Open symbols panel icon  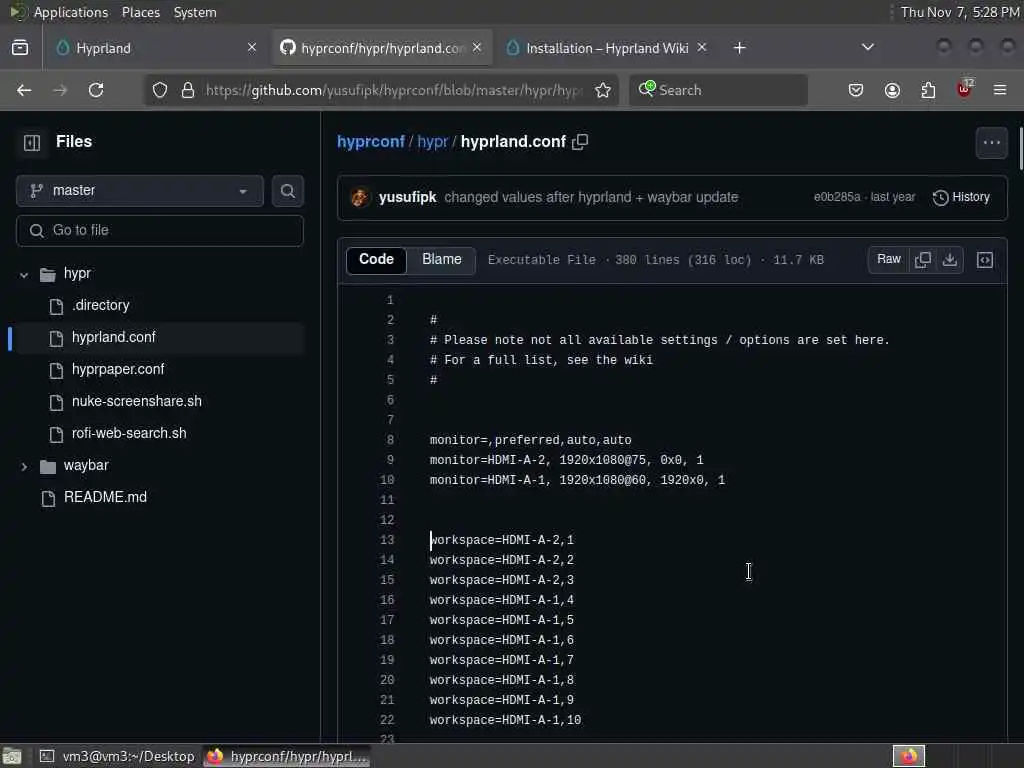click(985, 260)
